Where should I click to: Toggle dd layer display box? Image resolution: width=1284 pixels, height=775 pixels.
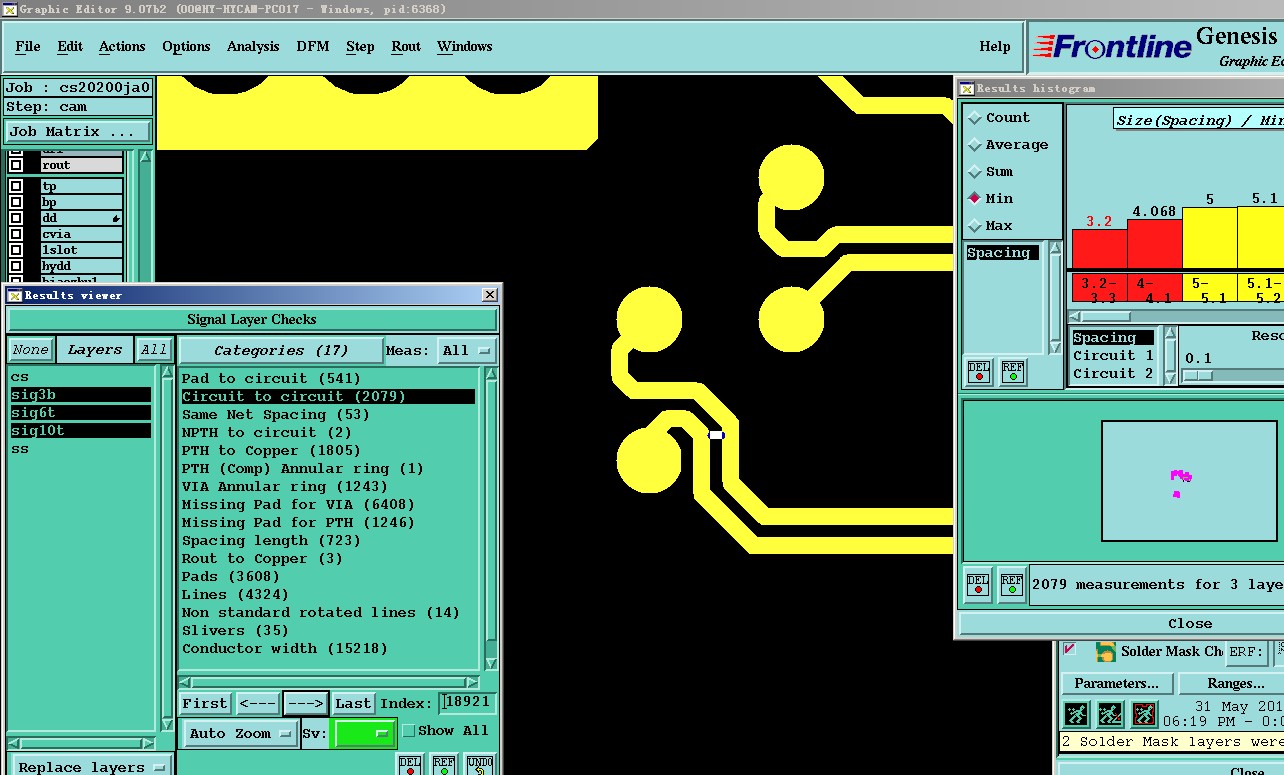(16, 218)
